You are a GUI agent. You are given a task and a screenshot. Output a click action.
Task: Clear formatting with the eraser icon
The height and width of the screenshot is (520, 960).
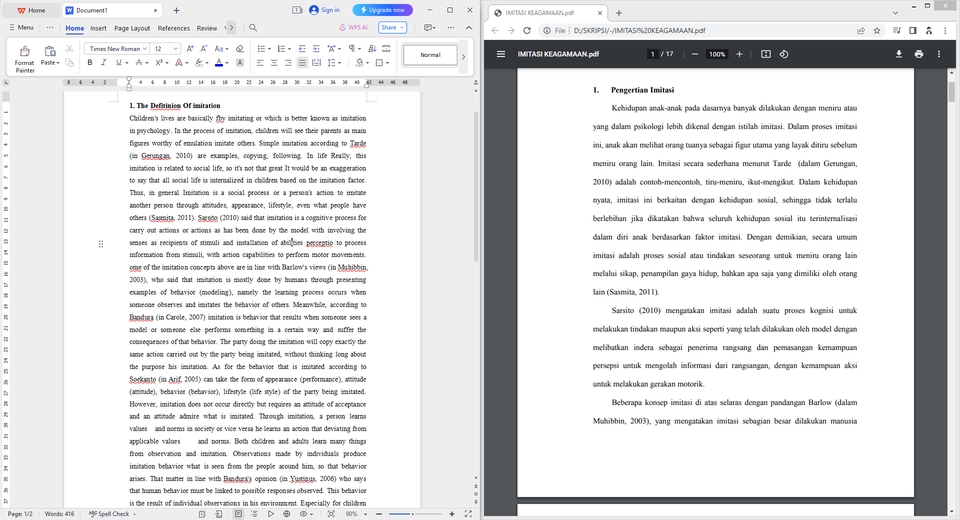[x=240, y=48]
